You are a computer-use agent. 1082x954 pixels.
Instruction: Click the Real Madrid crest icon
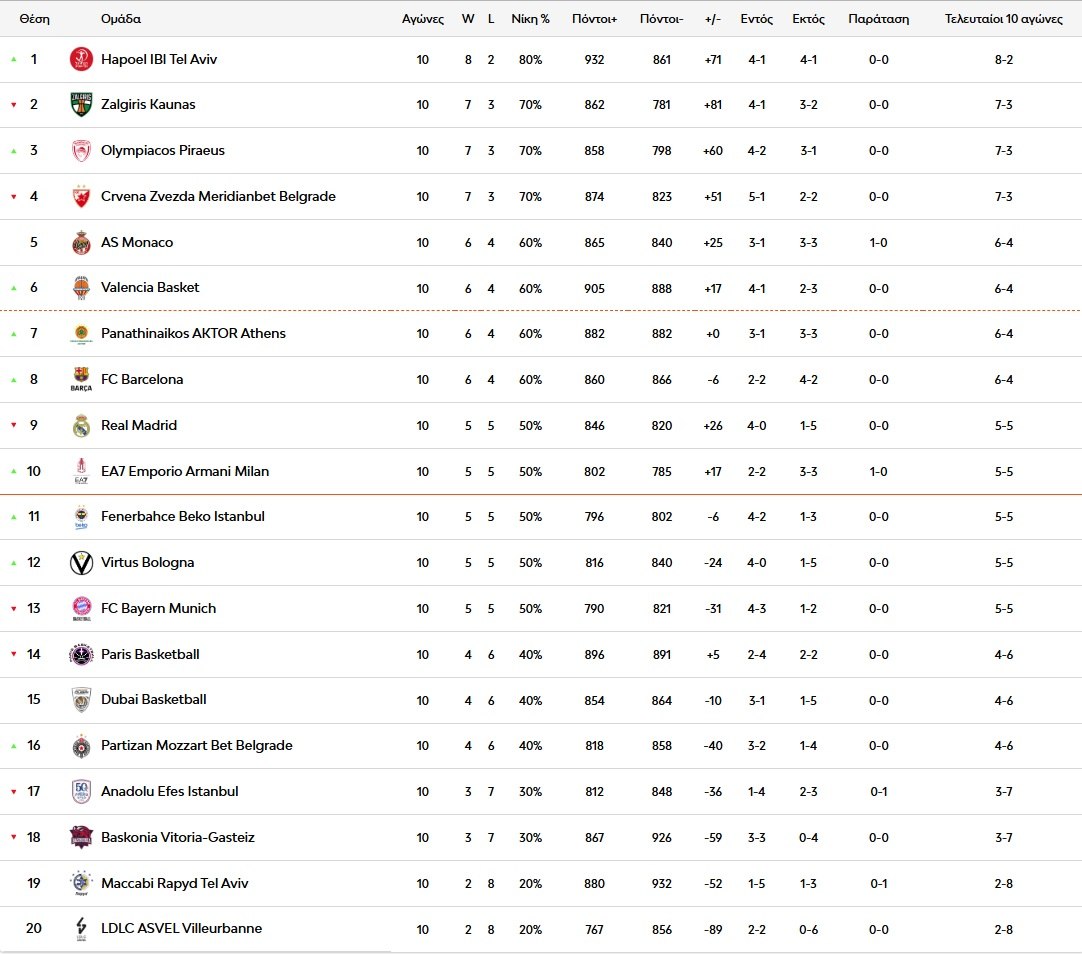(x=81, y=426)
